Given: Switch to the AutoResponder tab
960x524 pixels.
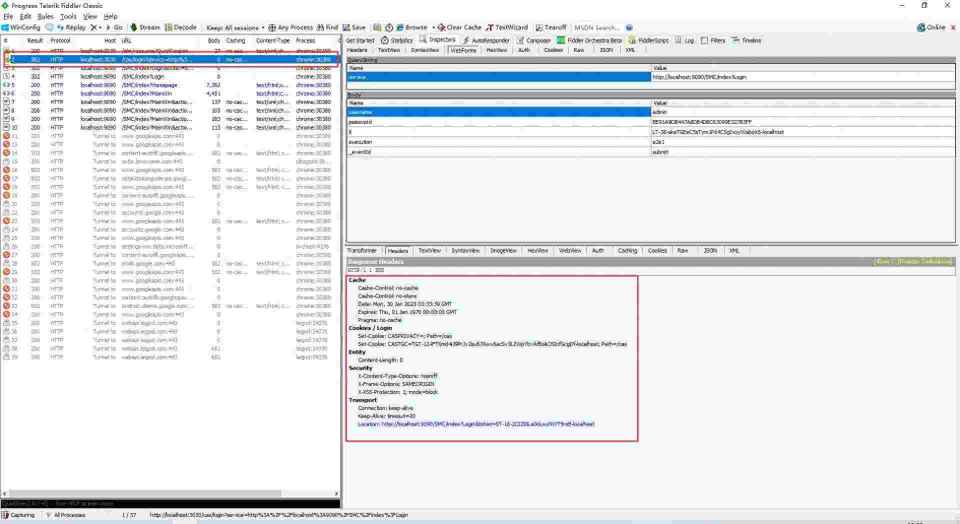Looking at the screenshot, I should tap(486, 40).
